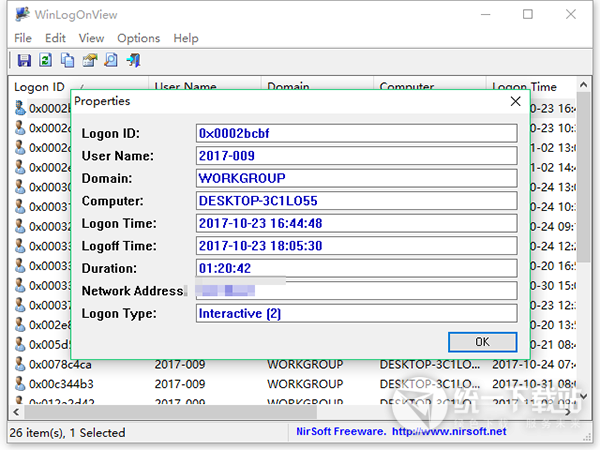Click the user icon in row 0x0078c4ca
This screenshot has width=600, height=450.
pos(20,365)
